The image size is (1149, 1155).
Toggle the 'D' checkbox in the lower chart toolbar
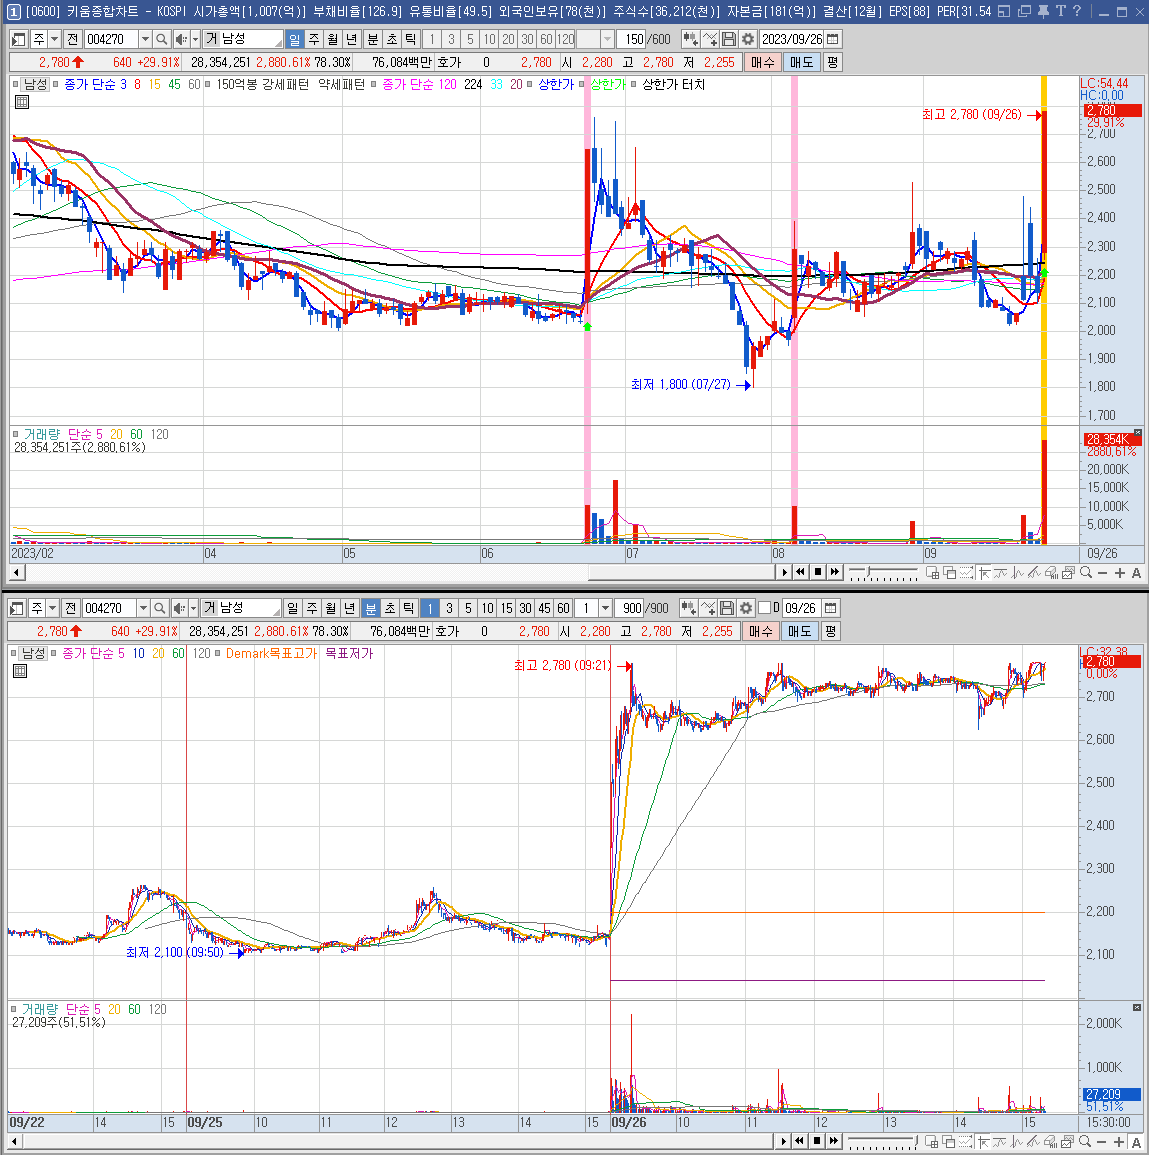click(765, 608)
